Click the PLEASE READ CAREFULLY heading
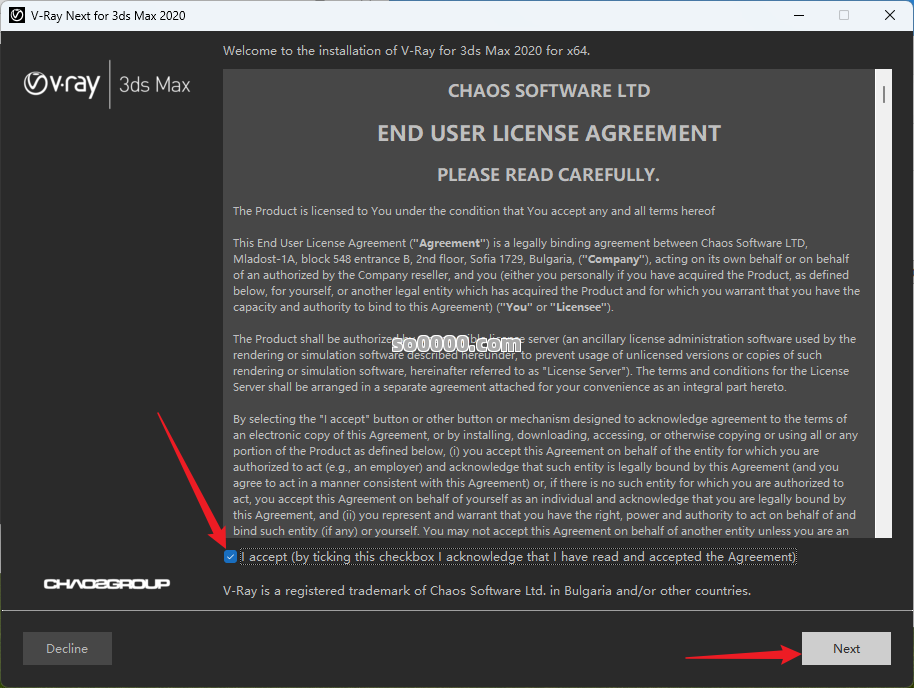This screenshot has width=914, height=688. (548, 175)
